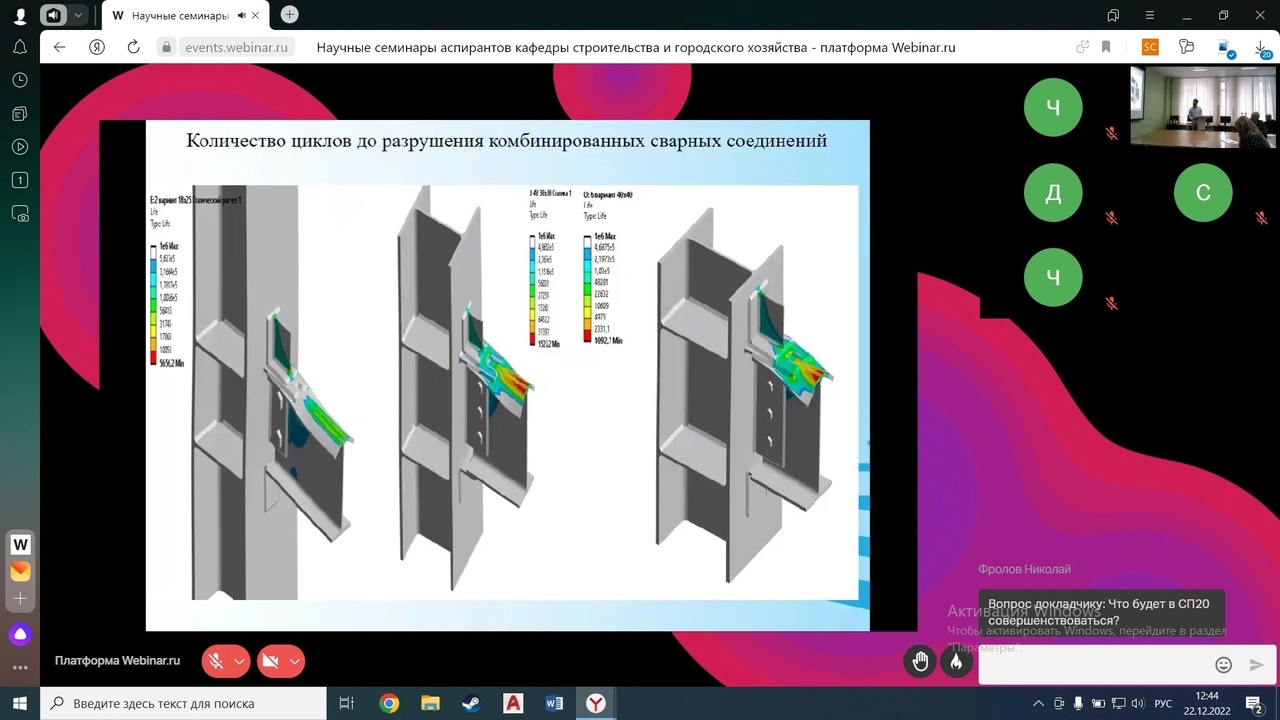
Task: Show hidden system tray icons
Action: coord(1038,703)
